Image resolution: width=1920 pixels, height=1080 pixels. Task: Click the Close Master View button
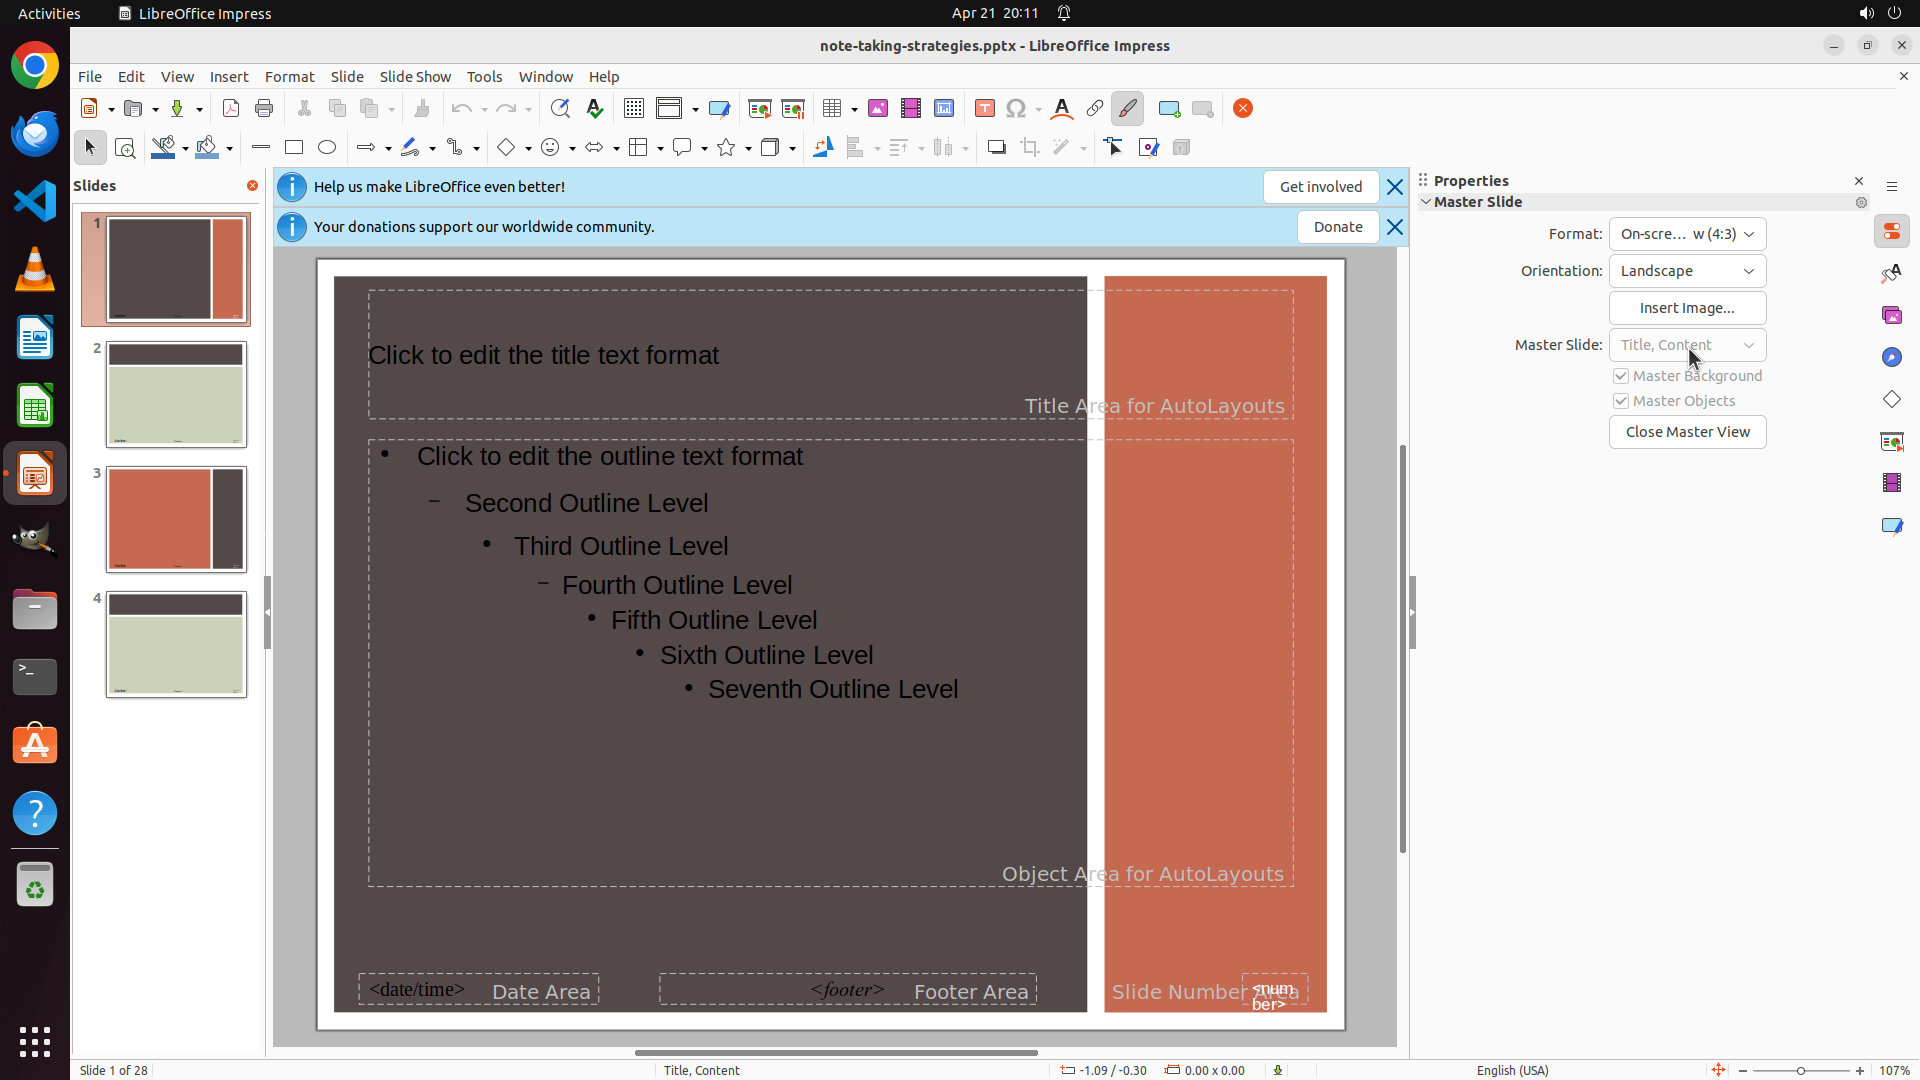[x=1687, y=432]
